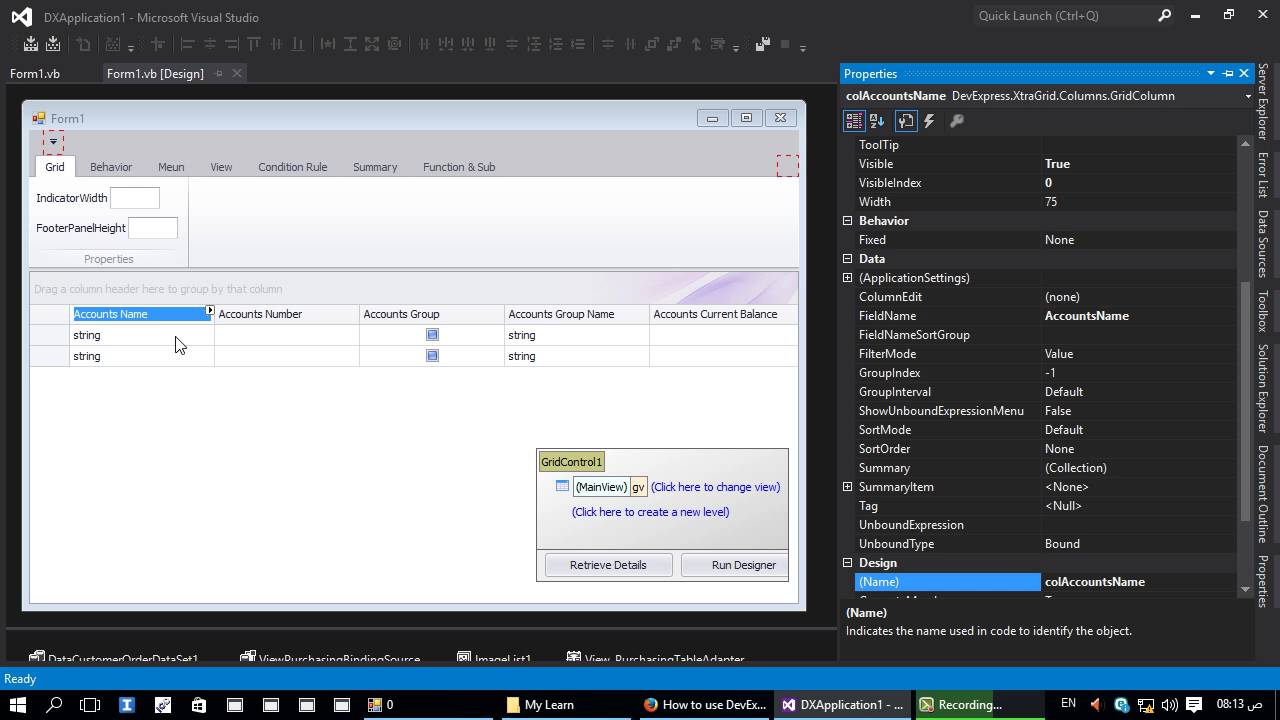The width and height of the screenshot is (1280, 720).
Task: Click Make Same Size toolbar icon
Action: [x=372, y=44]
